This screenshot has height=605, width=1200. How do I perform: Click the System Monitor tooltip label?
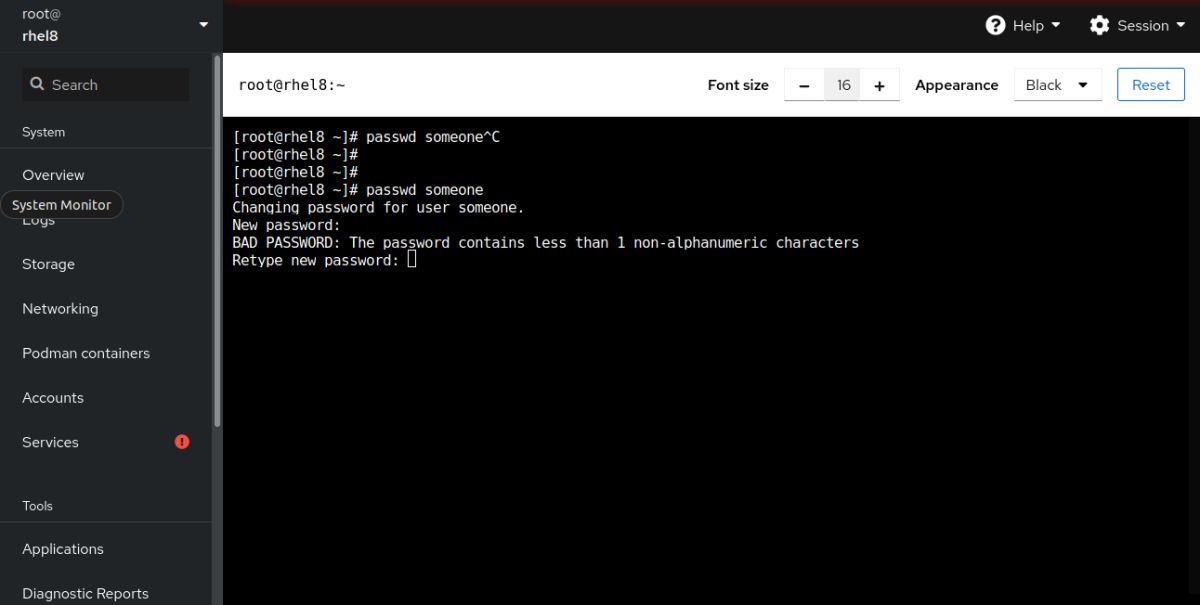[62, 205]
